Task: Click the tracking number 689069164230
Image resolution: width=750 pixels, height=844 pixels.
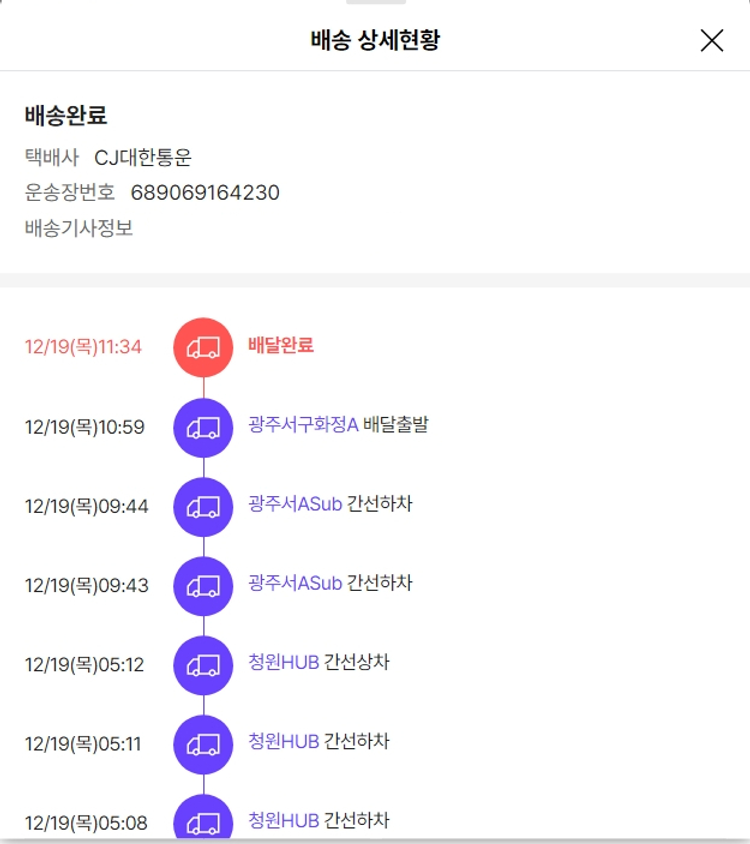Action: (205, 192)
